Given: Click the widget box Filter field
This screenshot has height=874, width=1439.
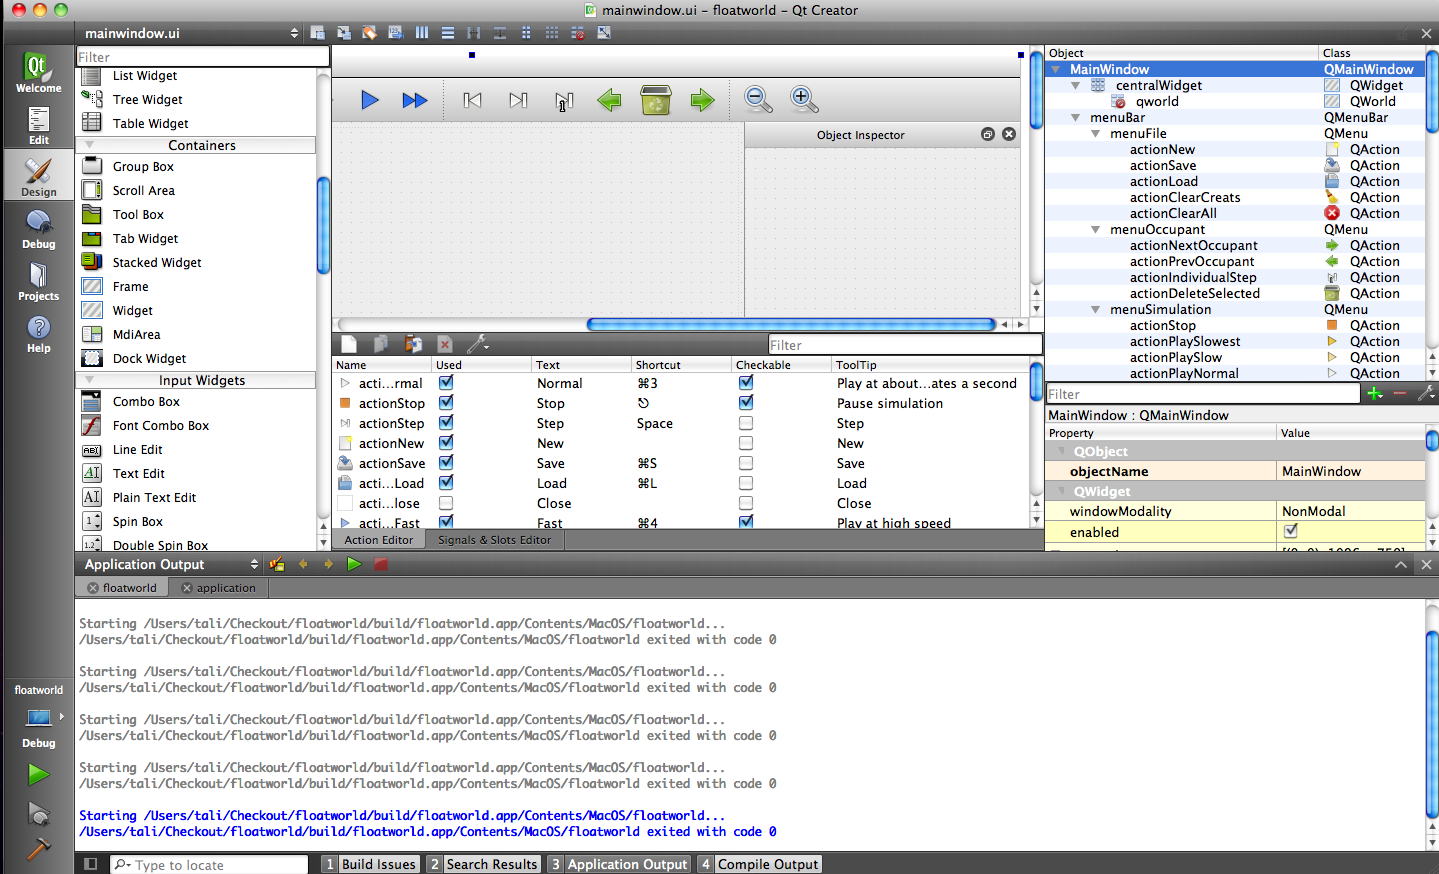Looking at the screenshot, I should pos(203,57).
